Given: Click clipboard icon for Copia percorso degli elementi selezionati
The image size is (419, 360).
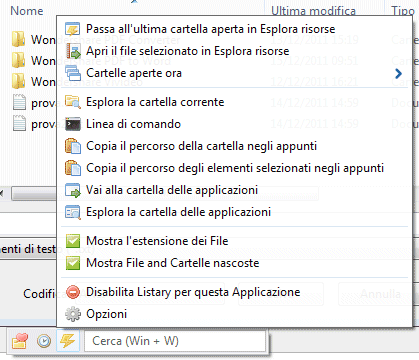Looking at the screenshot, I should (x=73, y=168).
